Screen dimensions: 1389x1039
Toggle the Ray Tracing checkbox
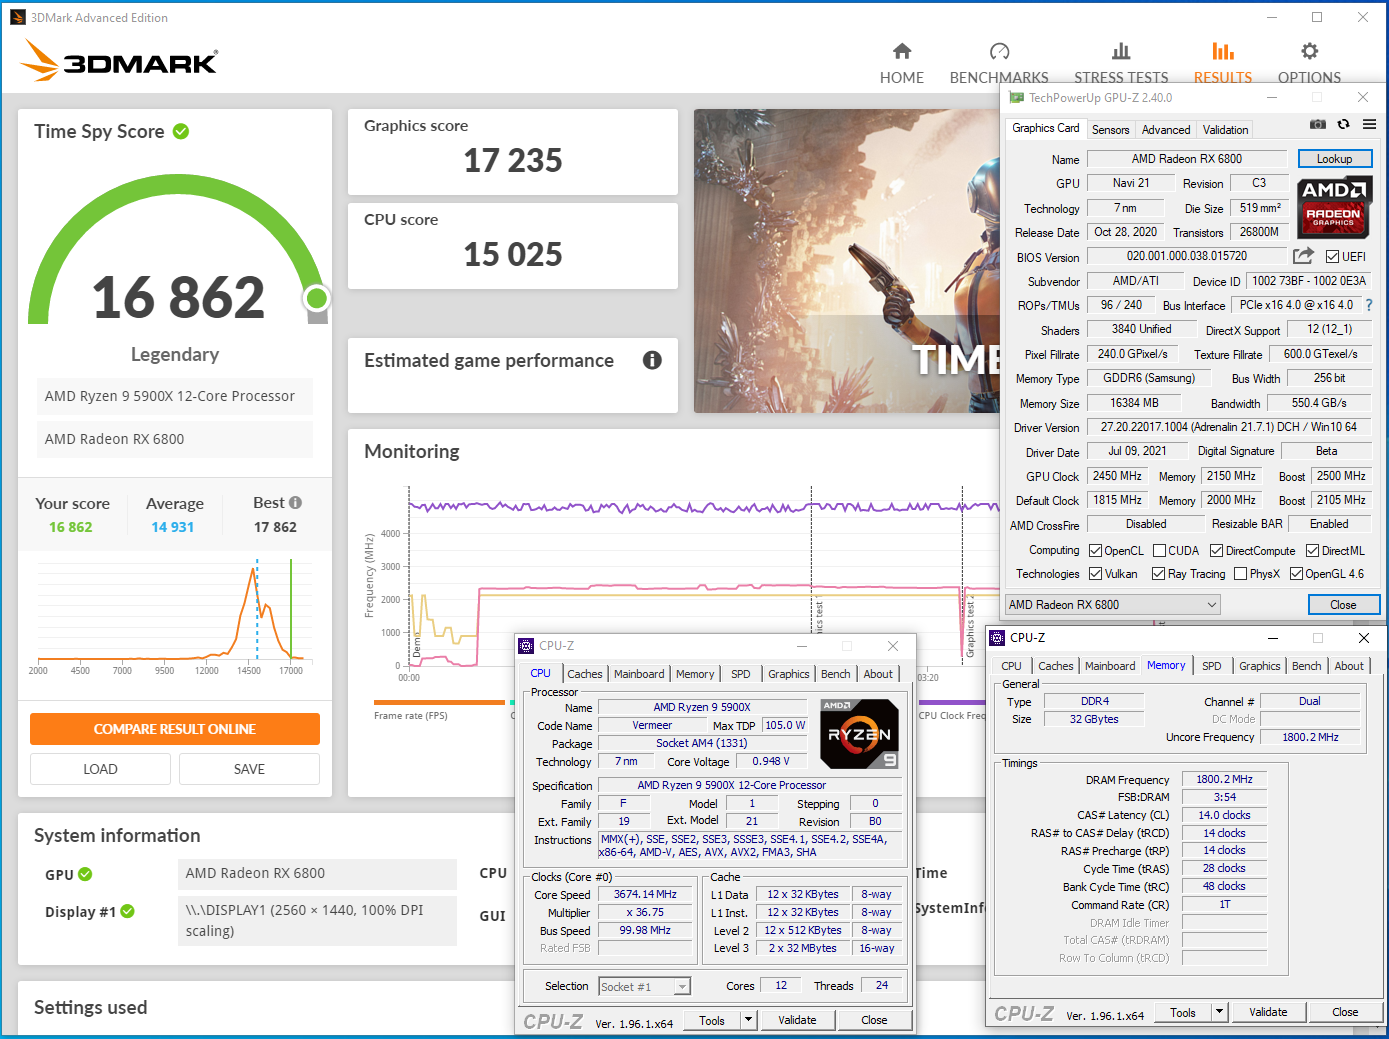[x=1158, y=574]
